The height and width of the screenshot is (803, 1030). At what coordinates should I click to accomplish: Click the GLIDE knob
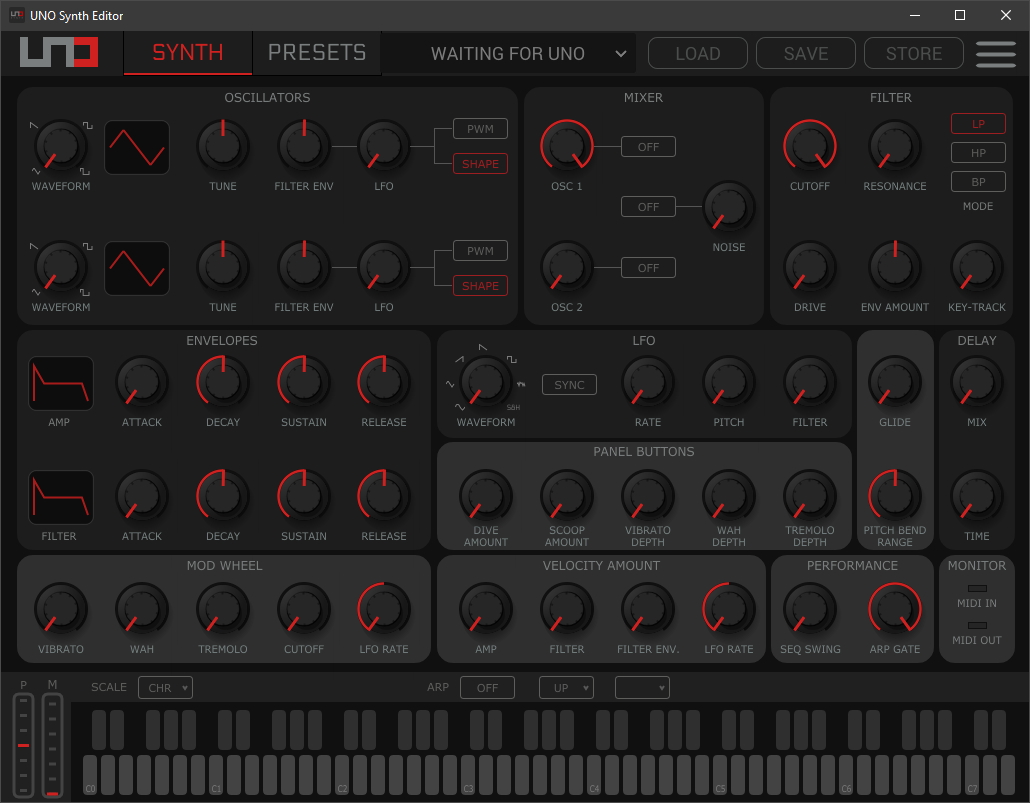(x=895, y=382)
